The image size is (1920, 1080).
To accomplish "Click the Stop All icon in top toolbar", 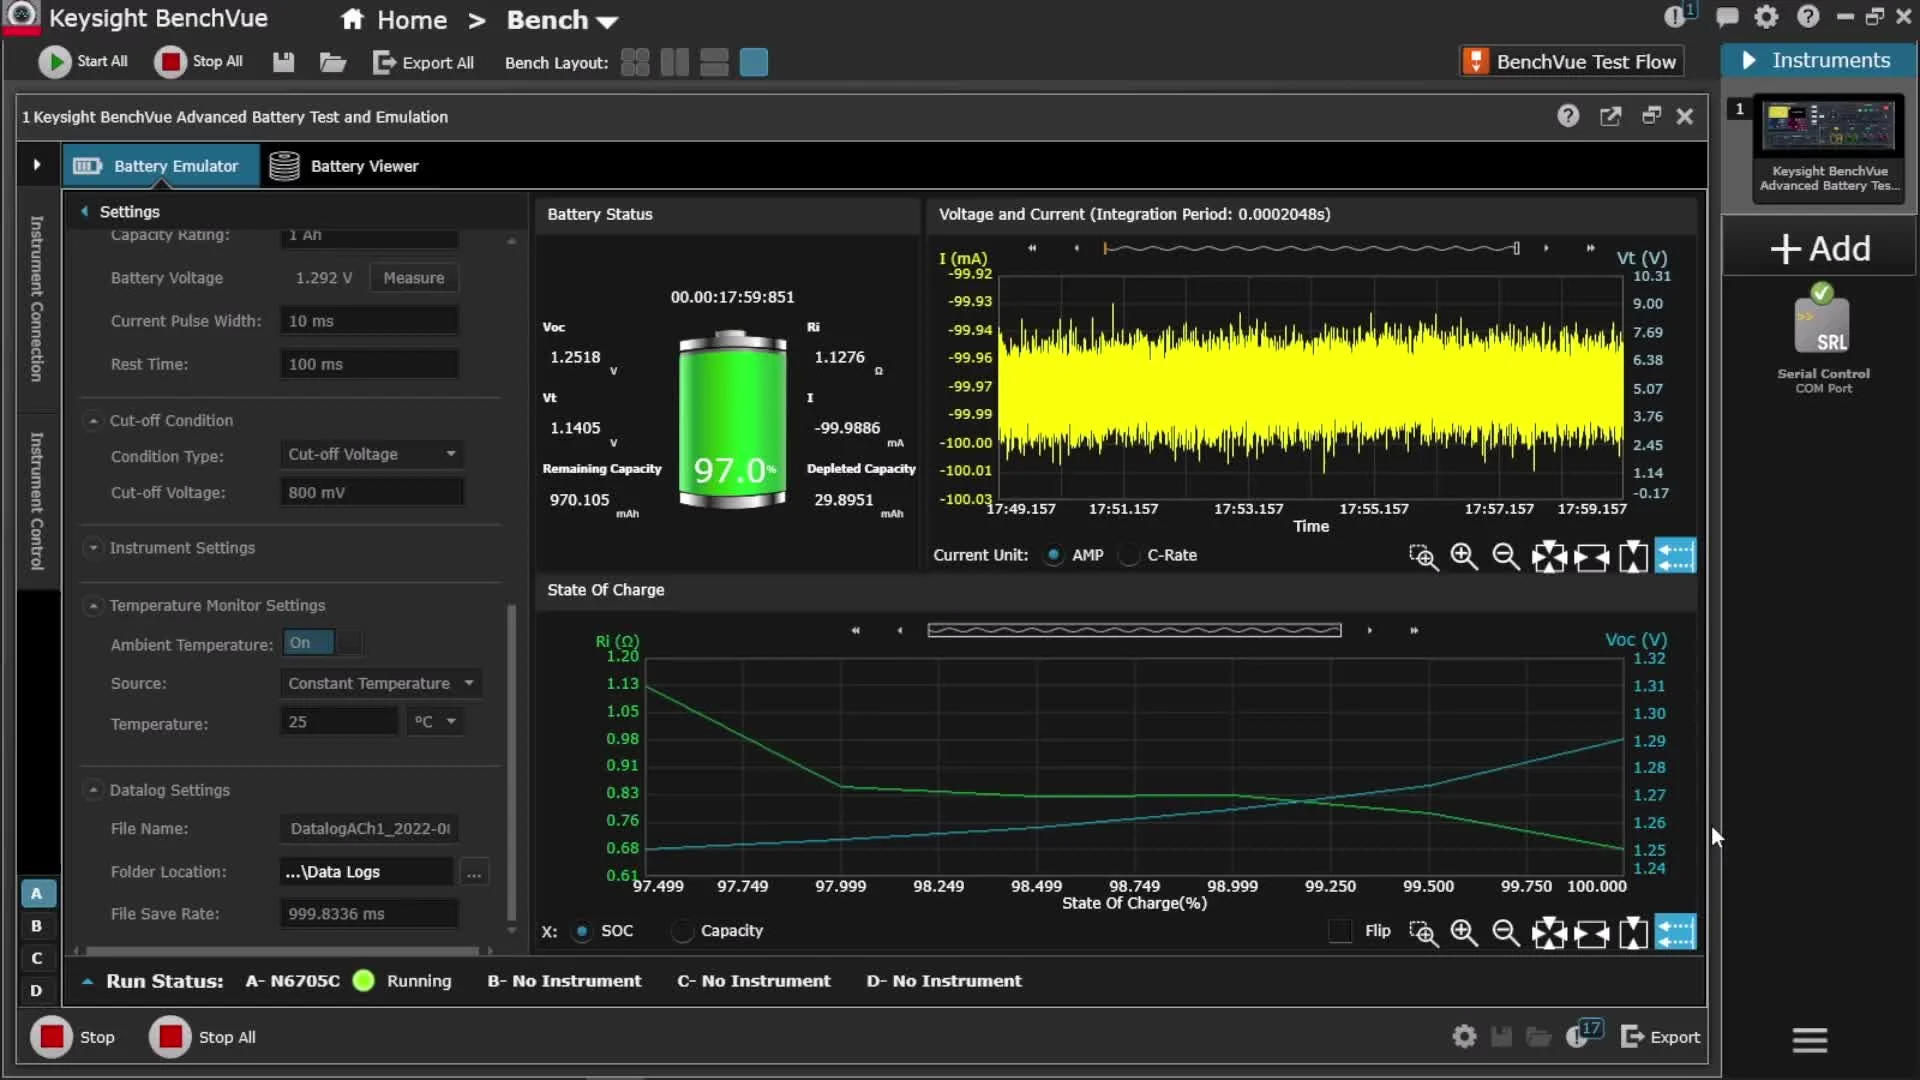I will pyautogui.click(x=171, y=62).
